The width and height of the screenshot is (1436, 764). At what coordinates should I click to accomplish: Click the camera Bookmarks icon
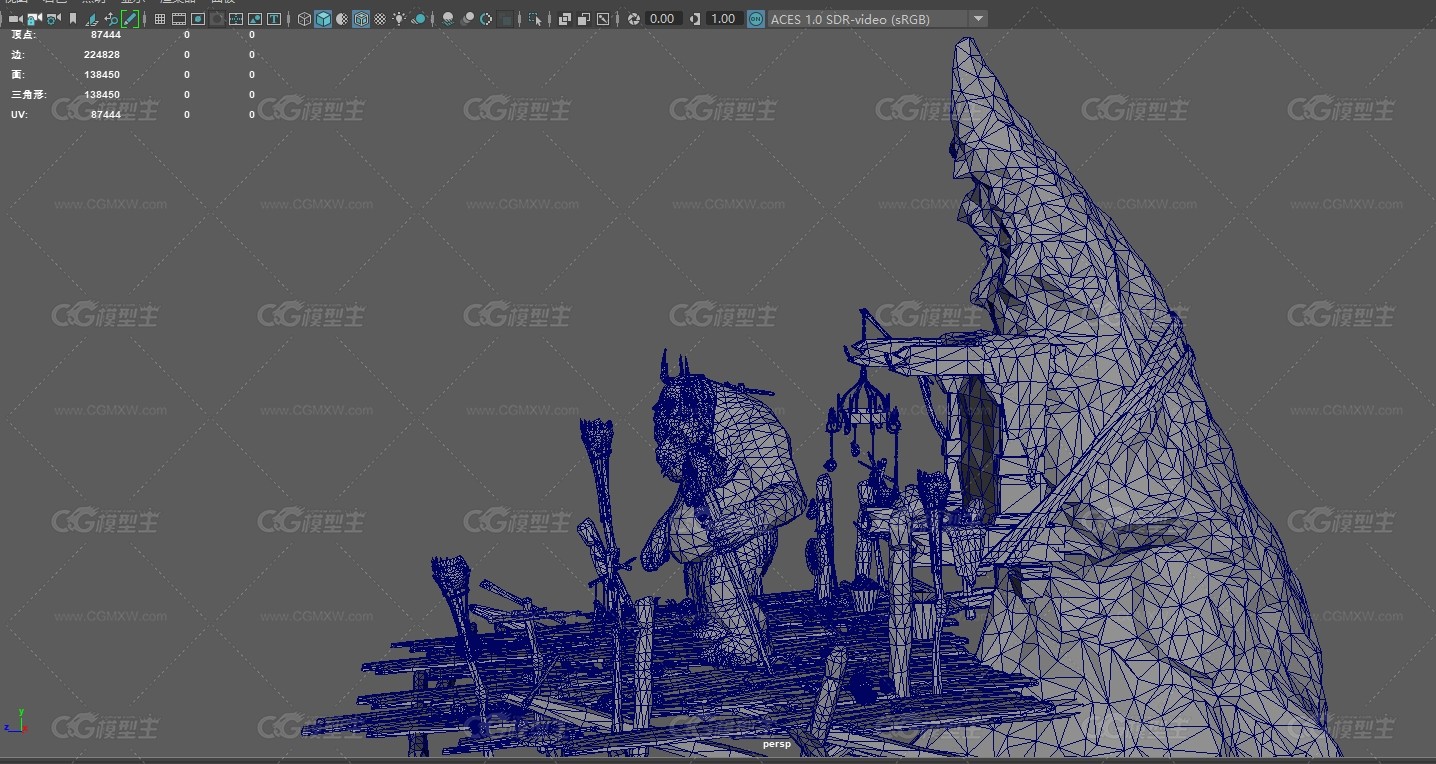73,19
